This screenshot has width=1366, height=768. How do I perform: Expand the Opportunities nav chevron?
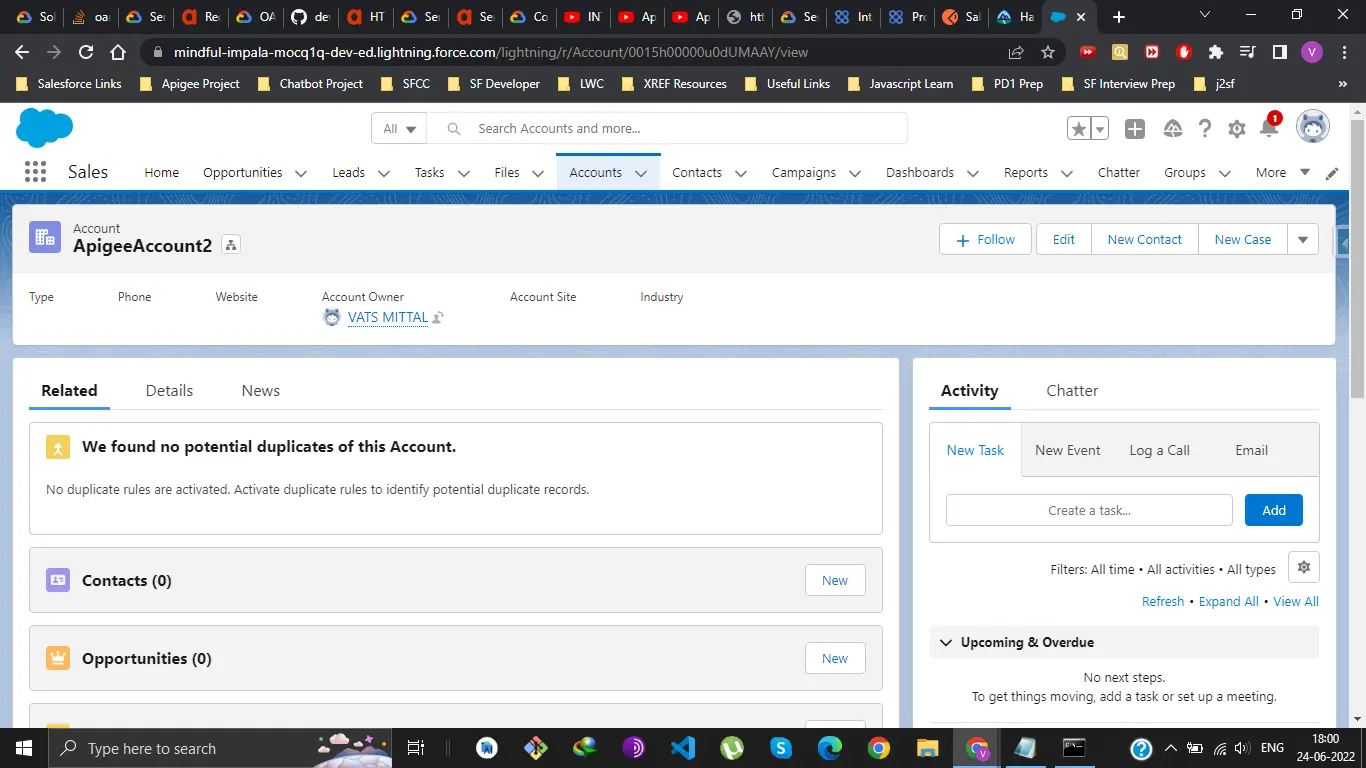pyautogui.click(x=301, y=173)
